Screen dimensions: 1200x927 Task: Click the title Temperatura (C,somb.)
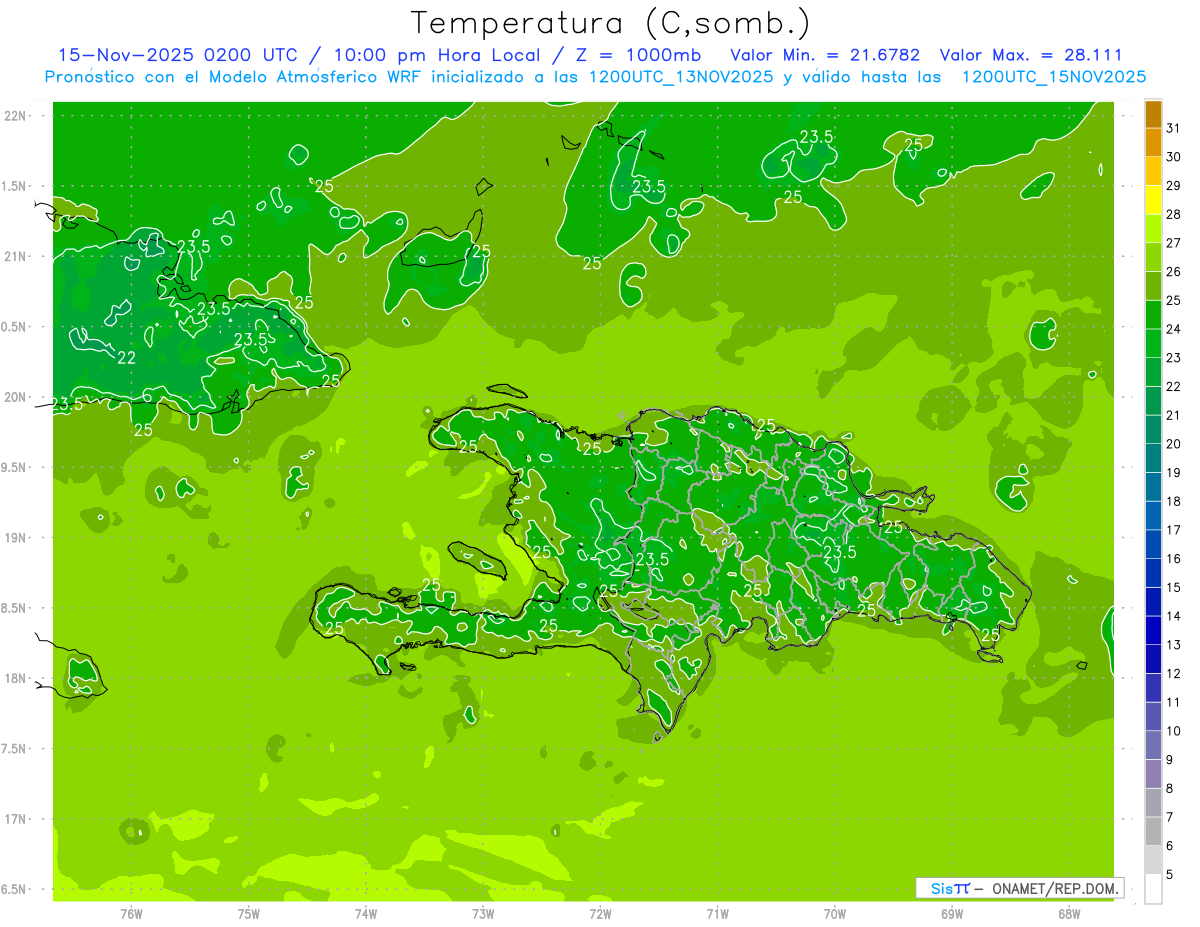(611, 23)
